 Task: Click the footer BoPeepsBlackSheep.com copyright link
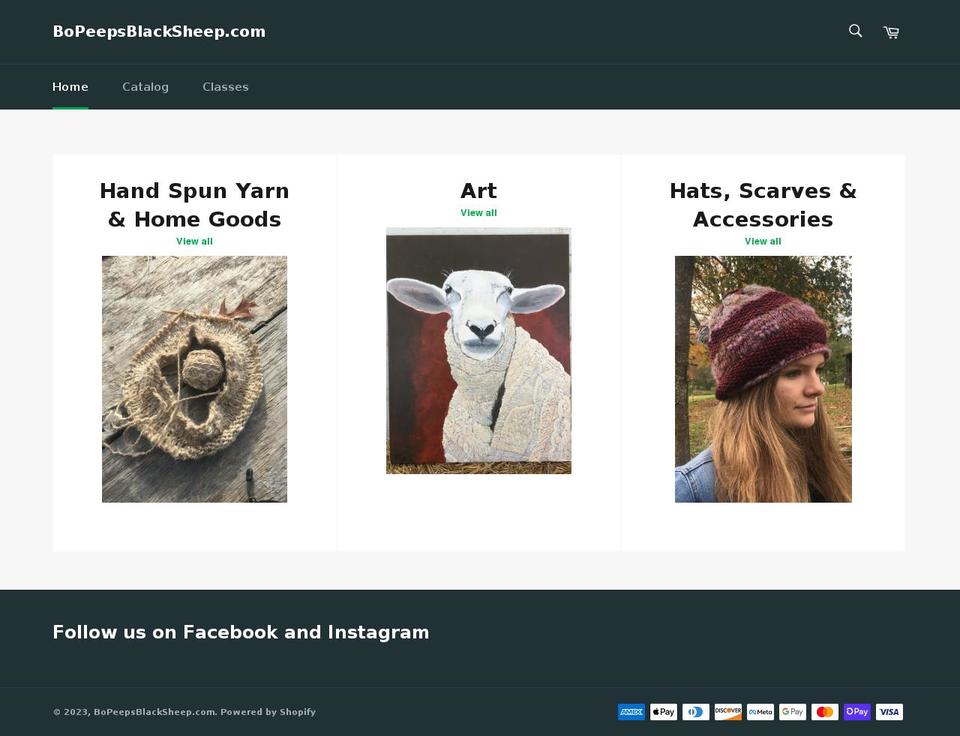pyautogui.click(x=154, y=712)
